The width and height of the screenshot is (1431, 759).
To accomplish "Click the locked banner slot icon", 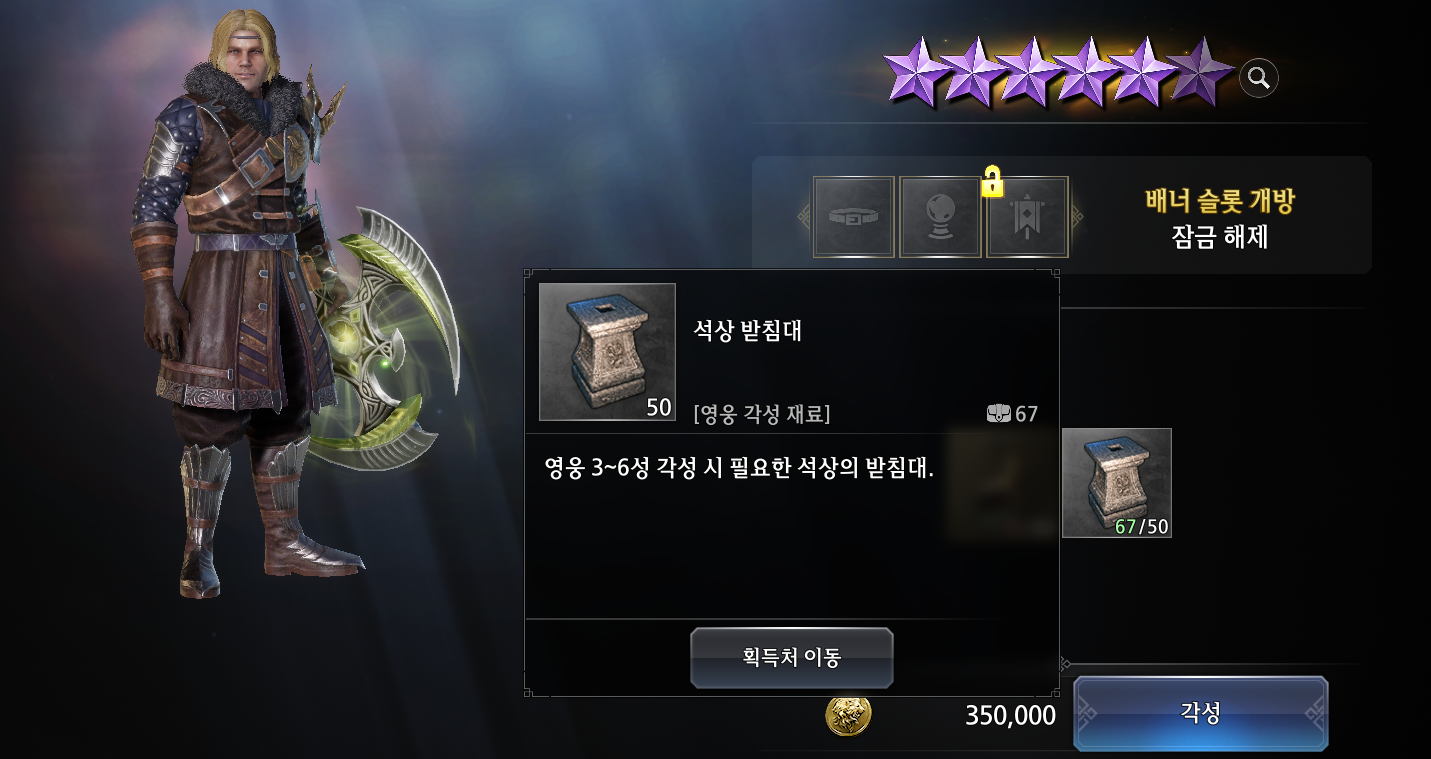I will point(1027,217).
